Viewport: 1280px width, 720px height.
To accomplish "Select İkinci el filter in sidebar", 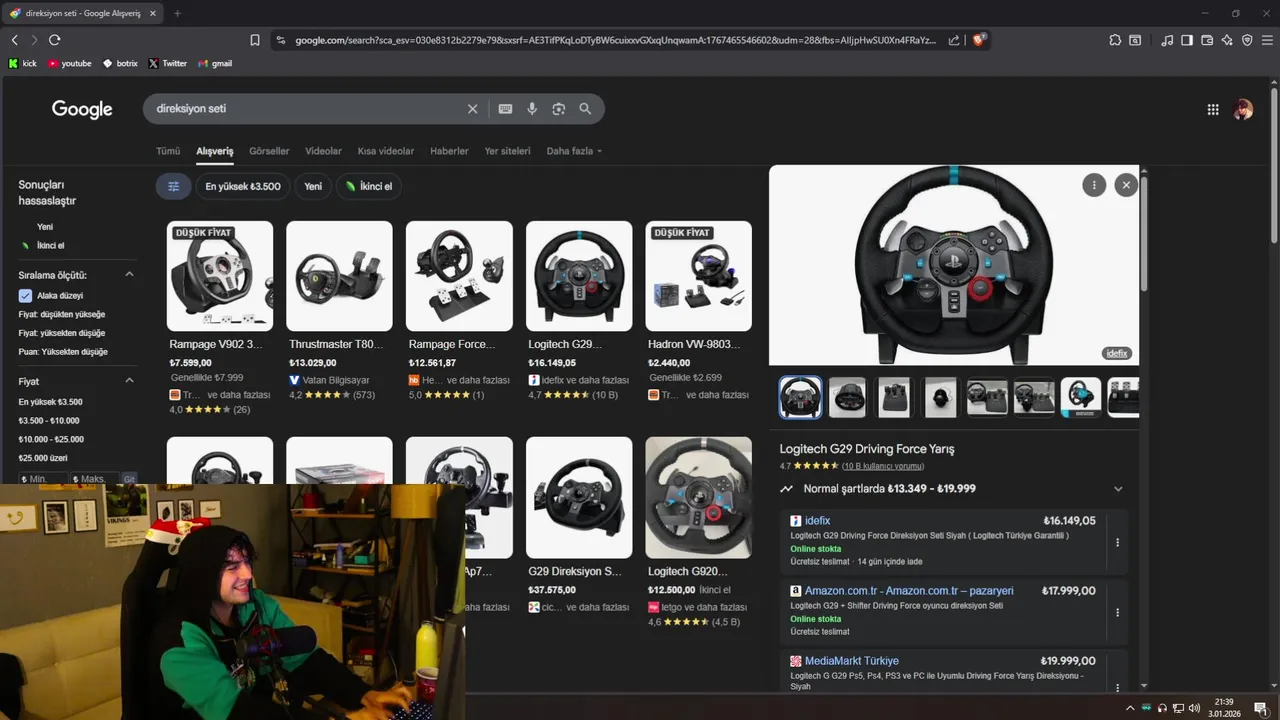I will pos(50,245).
